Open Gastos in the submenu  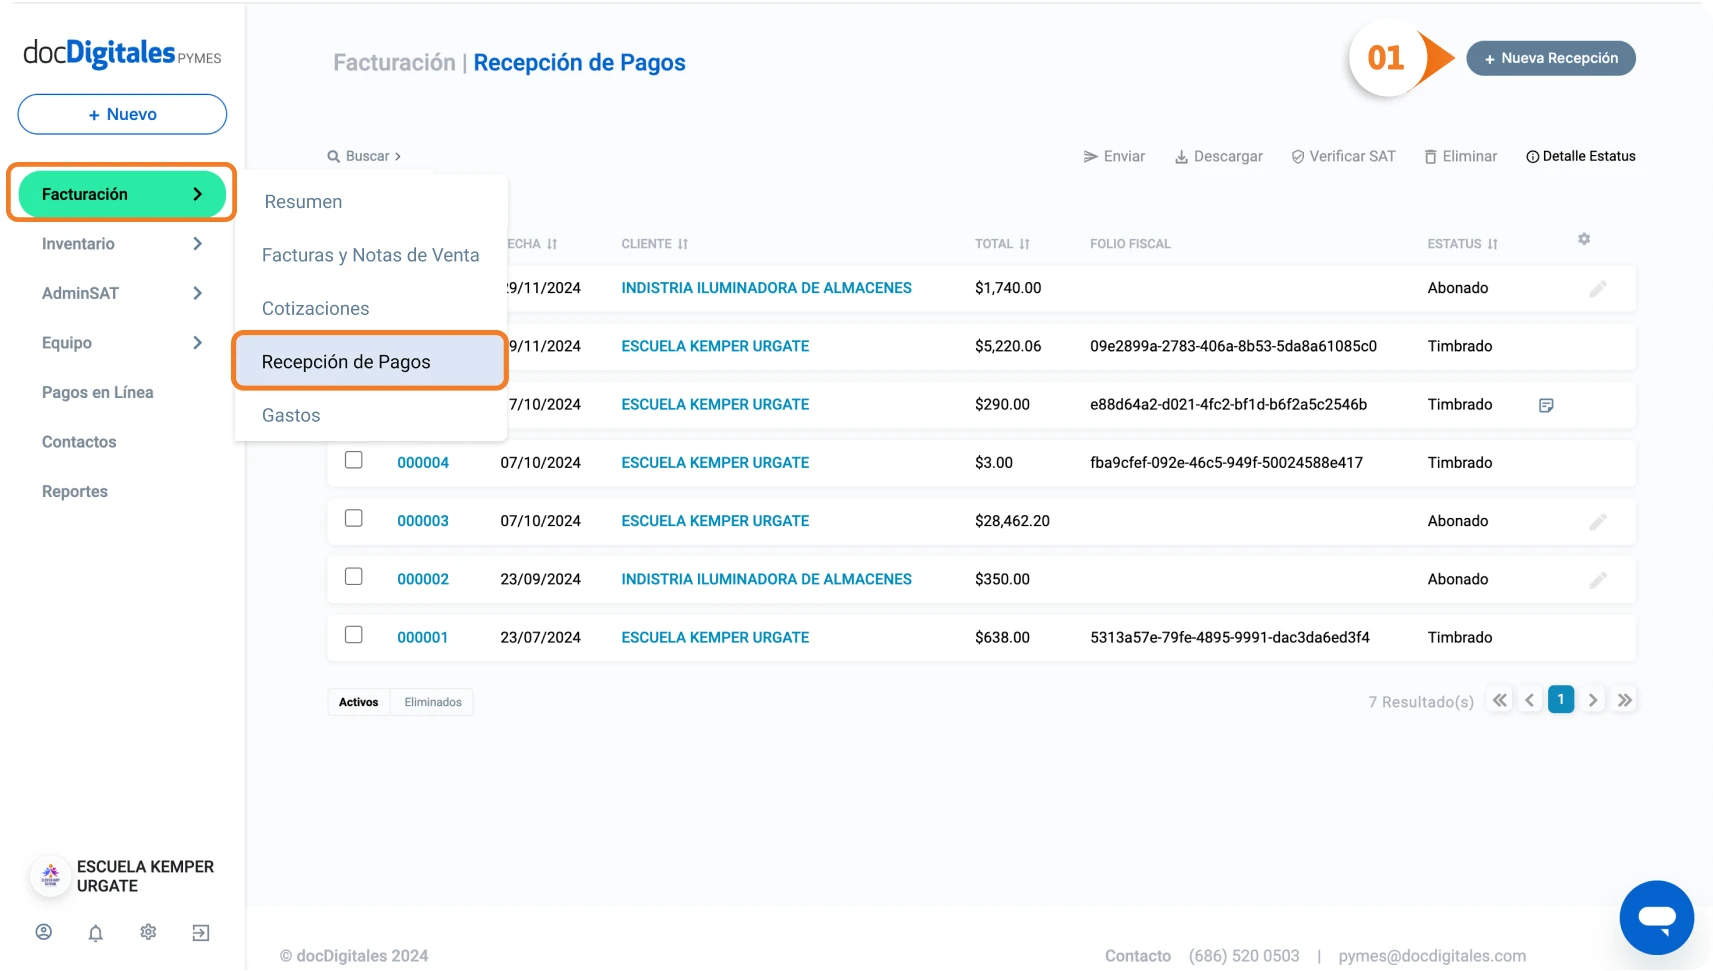tap(291, 415)
